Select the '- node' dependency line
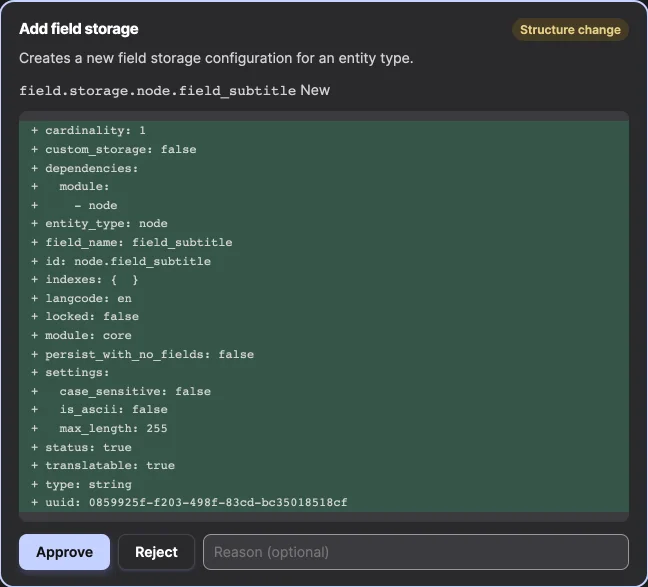 324,205
